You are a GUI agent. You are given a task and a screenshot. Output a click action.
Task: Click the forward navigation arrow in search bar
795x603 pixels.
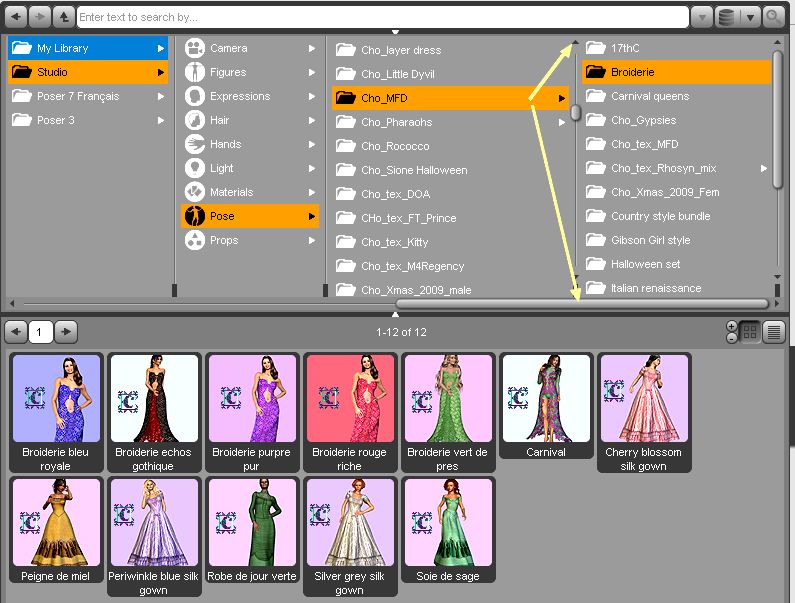click(x=40, y=17)
